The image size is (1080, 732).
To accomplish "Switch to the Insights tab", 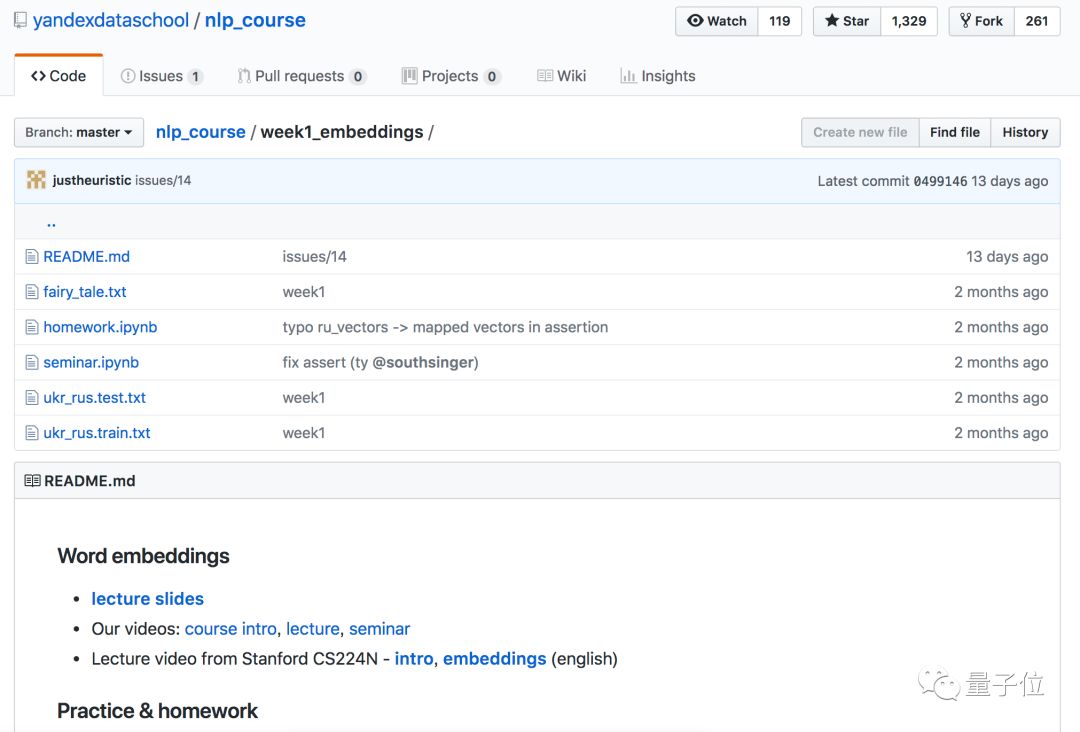I will pos(657,76).
